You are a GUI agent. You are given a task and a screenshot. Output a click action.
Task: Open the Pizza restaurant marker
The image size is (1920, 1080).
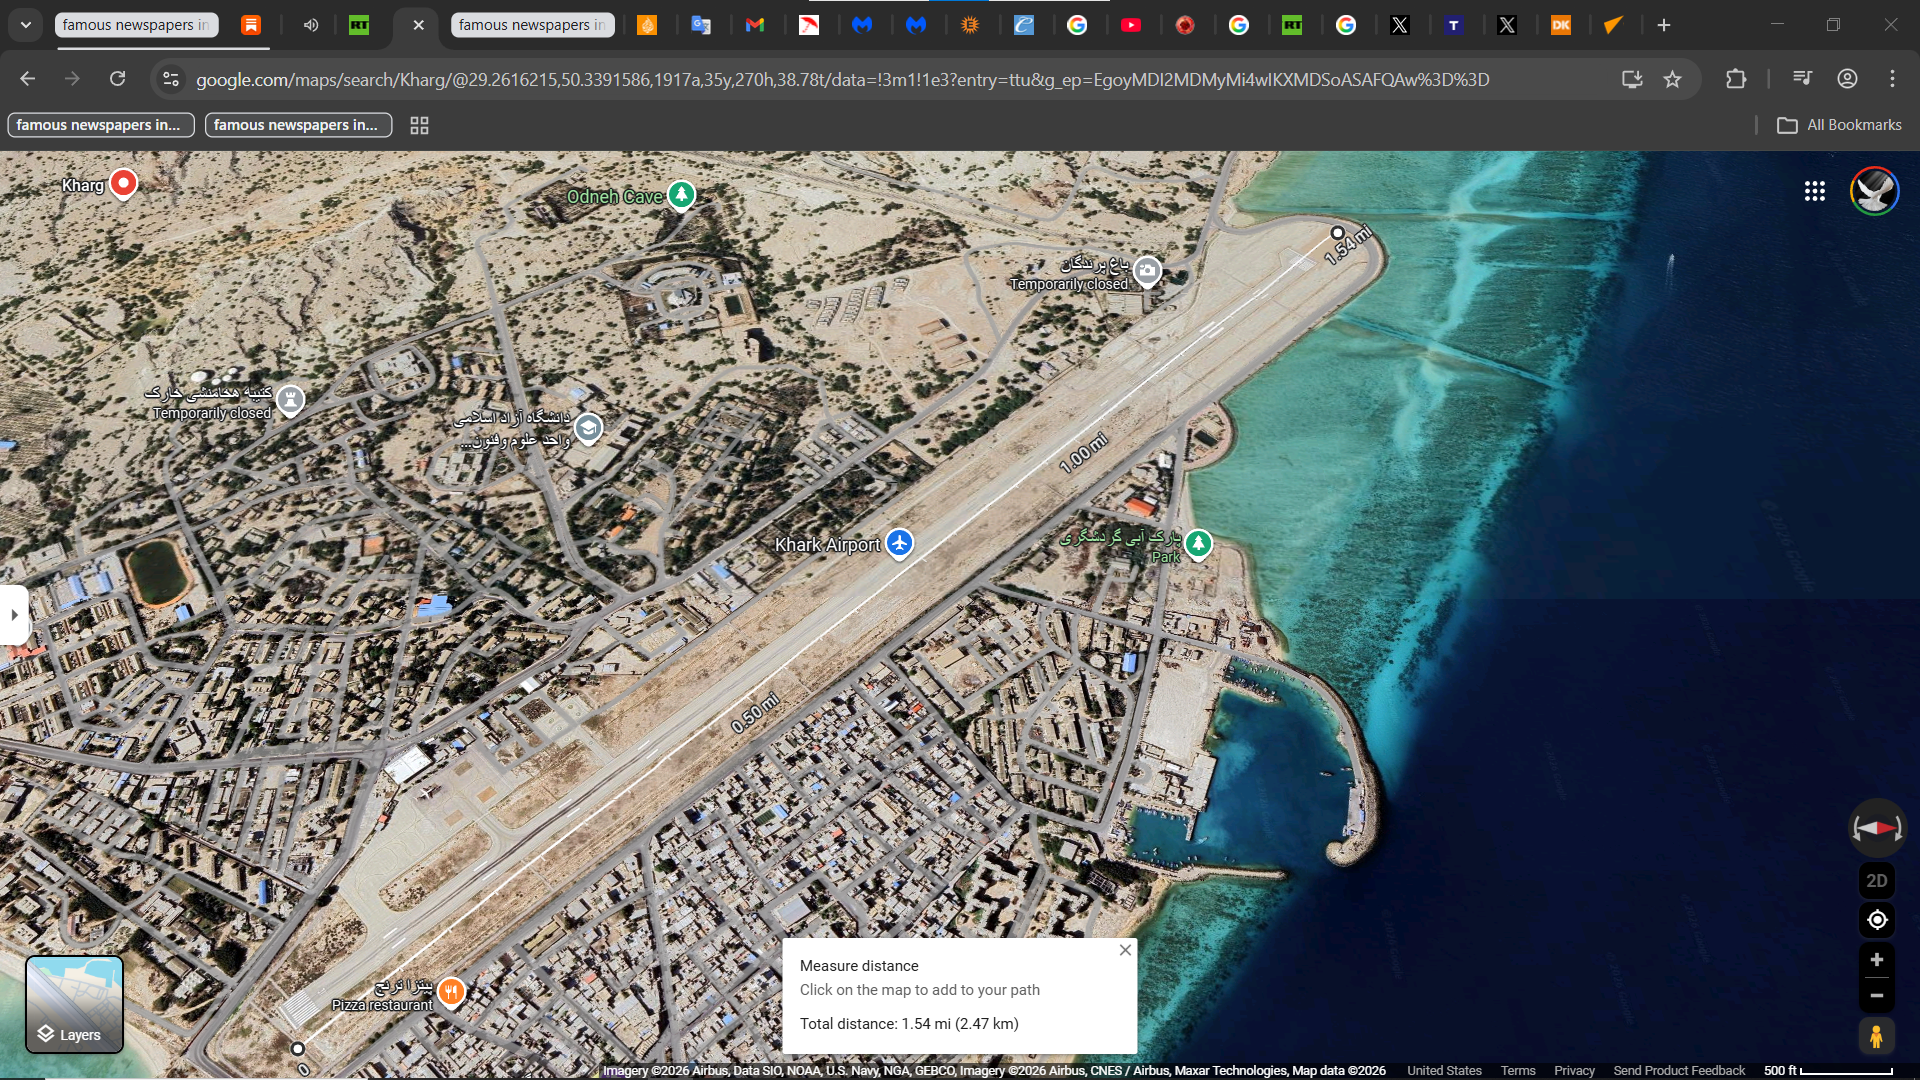[451, 991]
